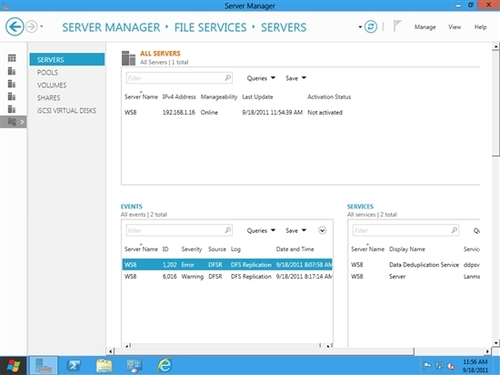Open Queries dropdown in Events panel

[261, 231]
